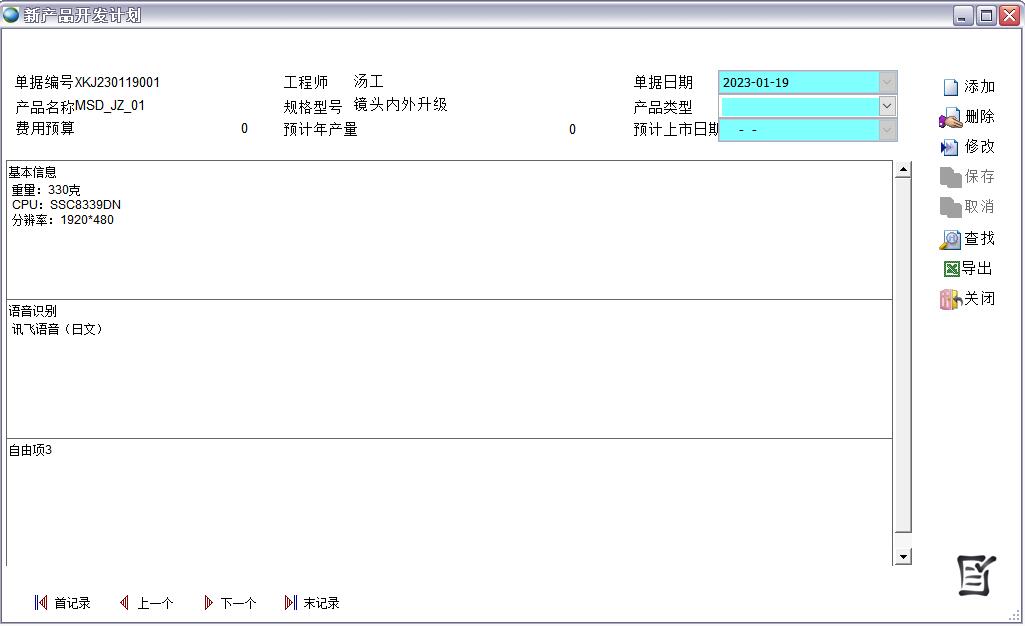Viewport: 1025px width, 626px height.
Task: Open the 产品类型 dropdown arrow
Action: pyautogui.click(x=887, y=106)
